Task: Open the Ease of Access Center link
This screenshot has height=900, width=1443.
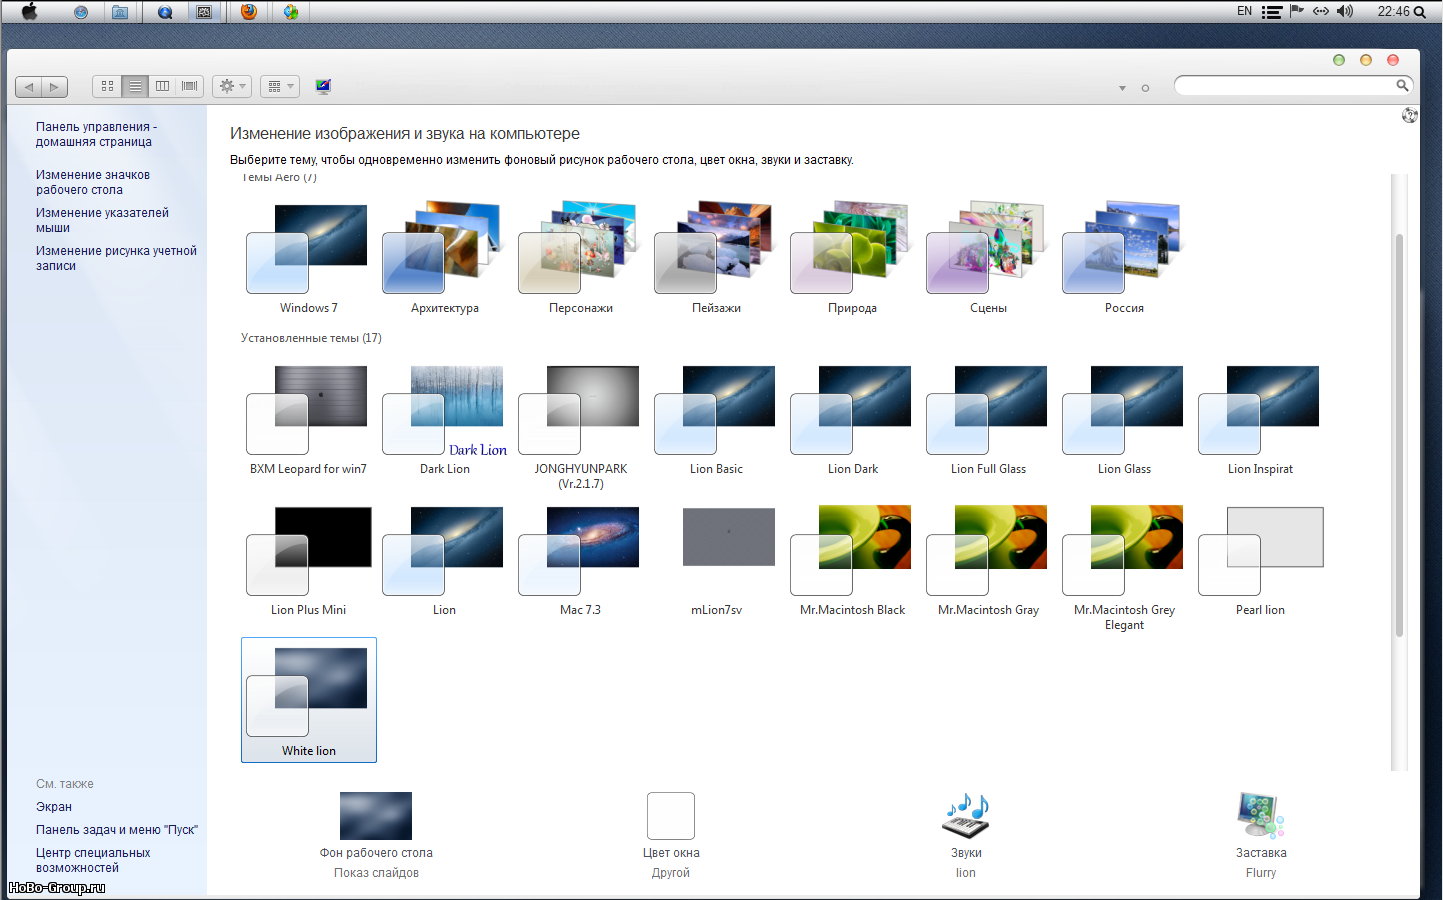Action: pos(93,860)
